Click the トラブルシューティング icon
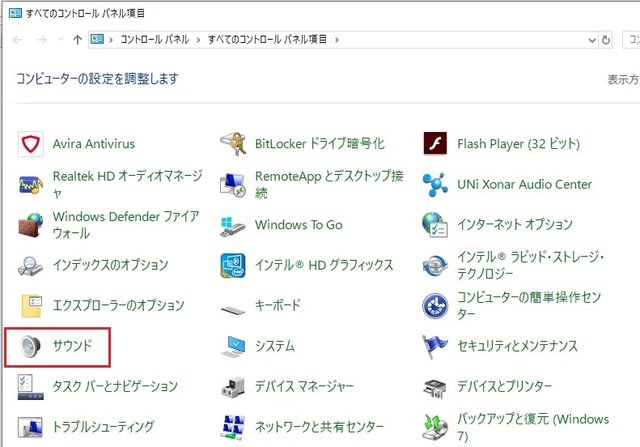 [31, 428]
